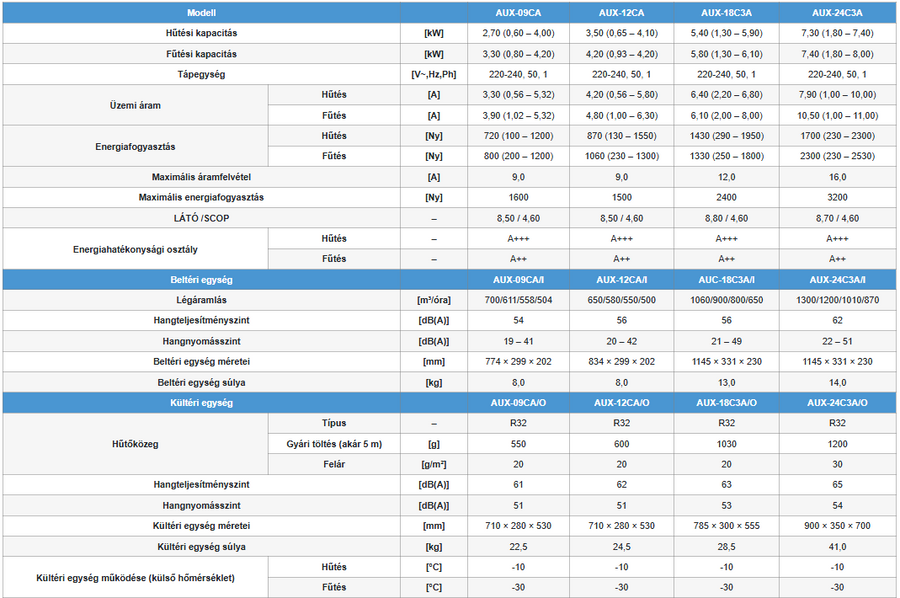The image size is (900, 598).
Task: Click the 41,0 outdoor weight value
Action: coord(837,547)
